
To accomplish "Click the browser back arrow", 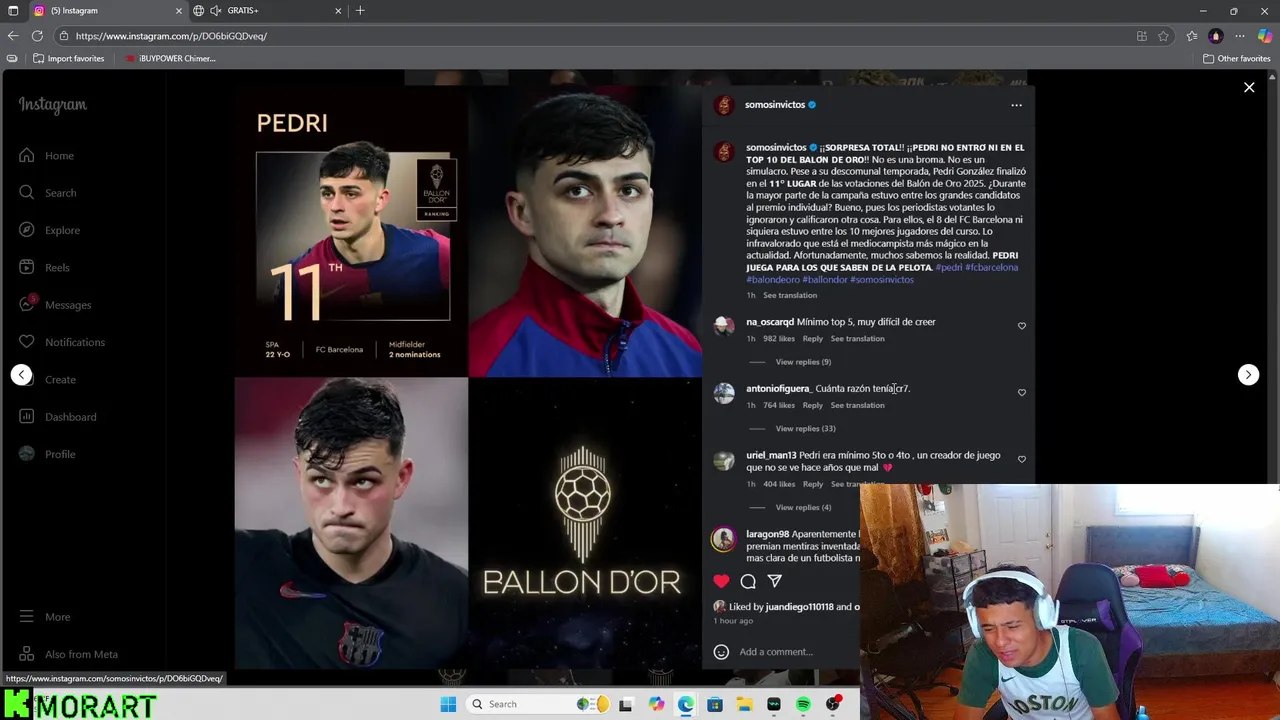I will point(13,36).
